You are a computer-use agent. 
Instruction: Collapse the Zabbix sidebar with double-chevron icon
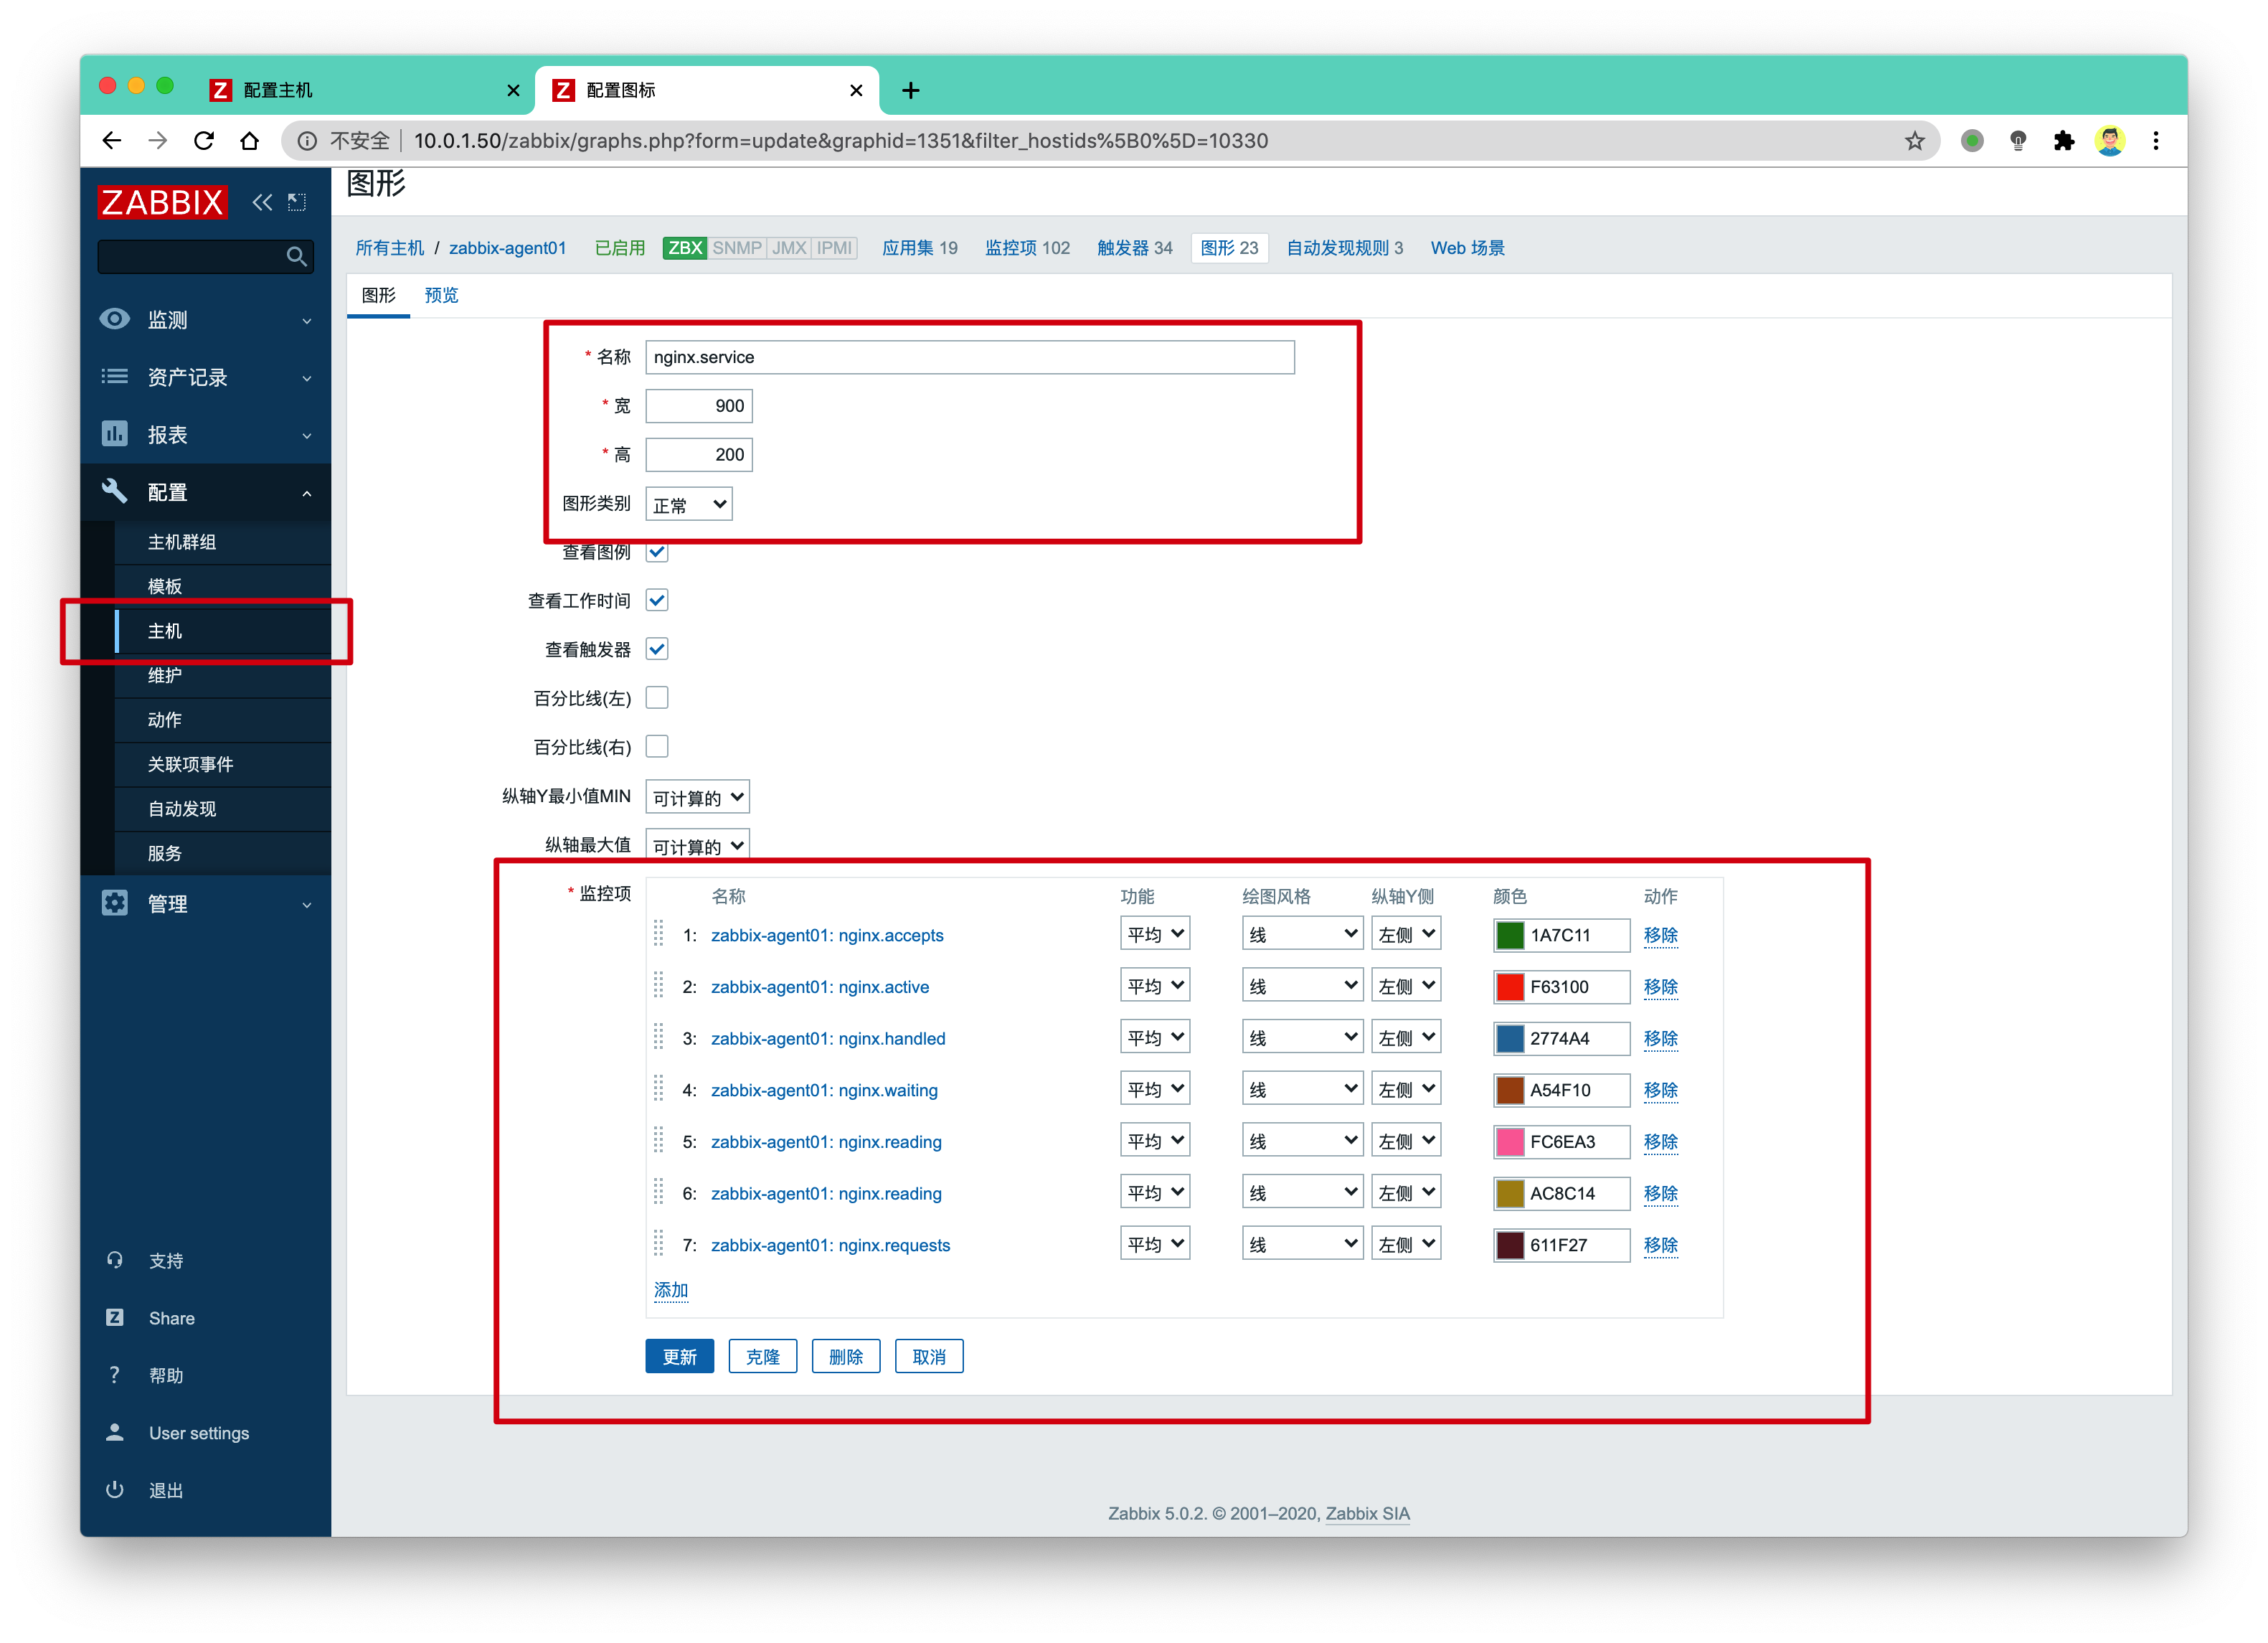262,203
